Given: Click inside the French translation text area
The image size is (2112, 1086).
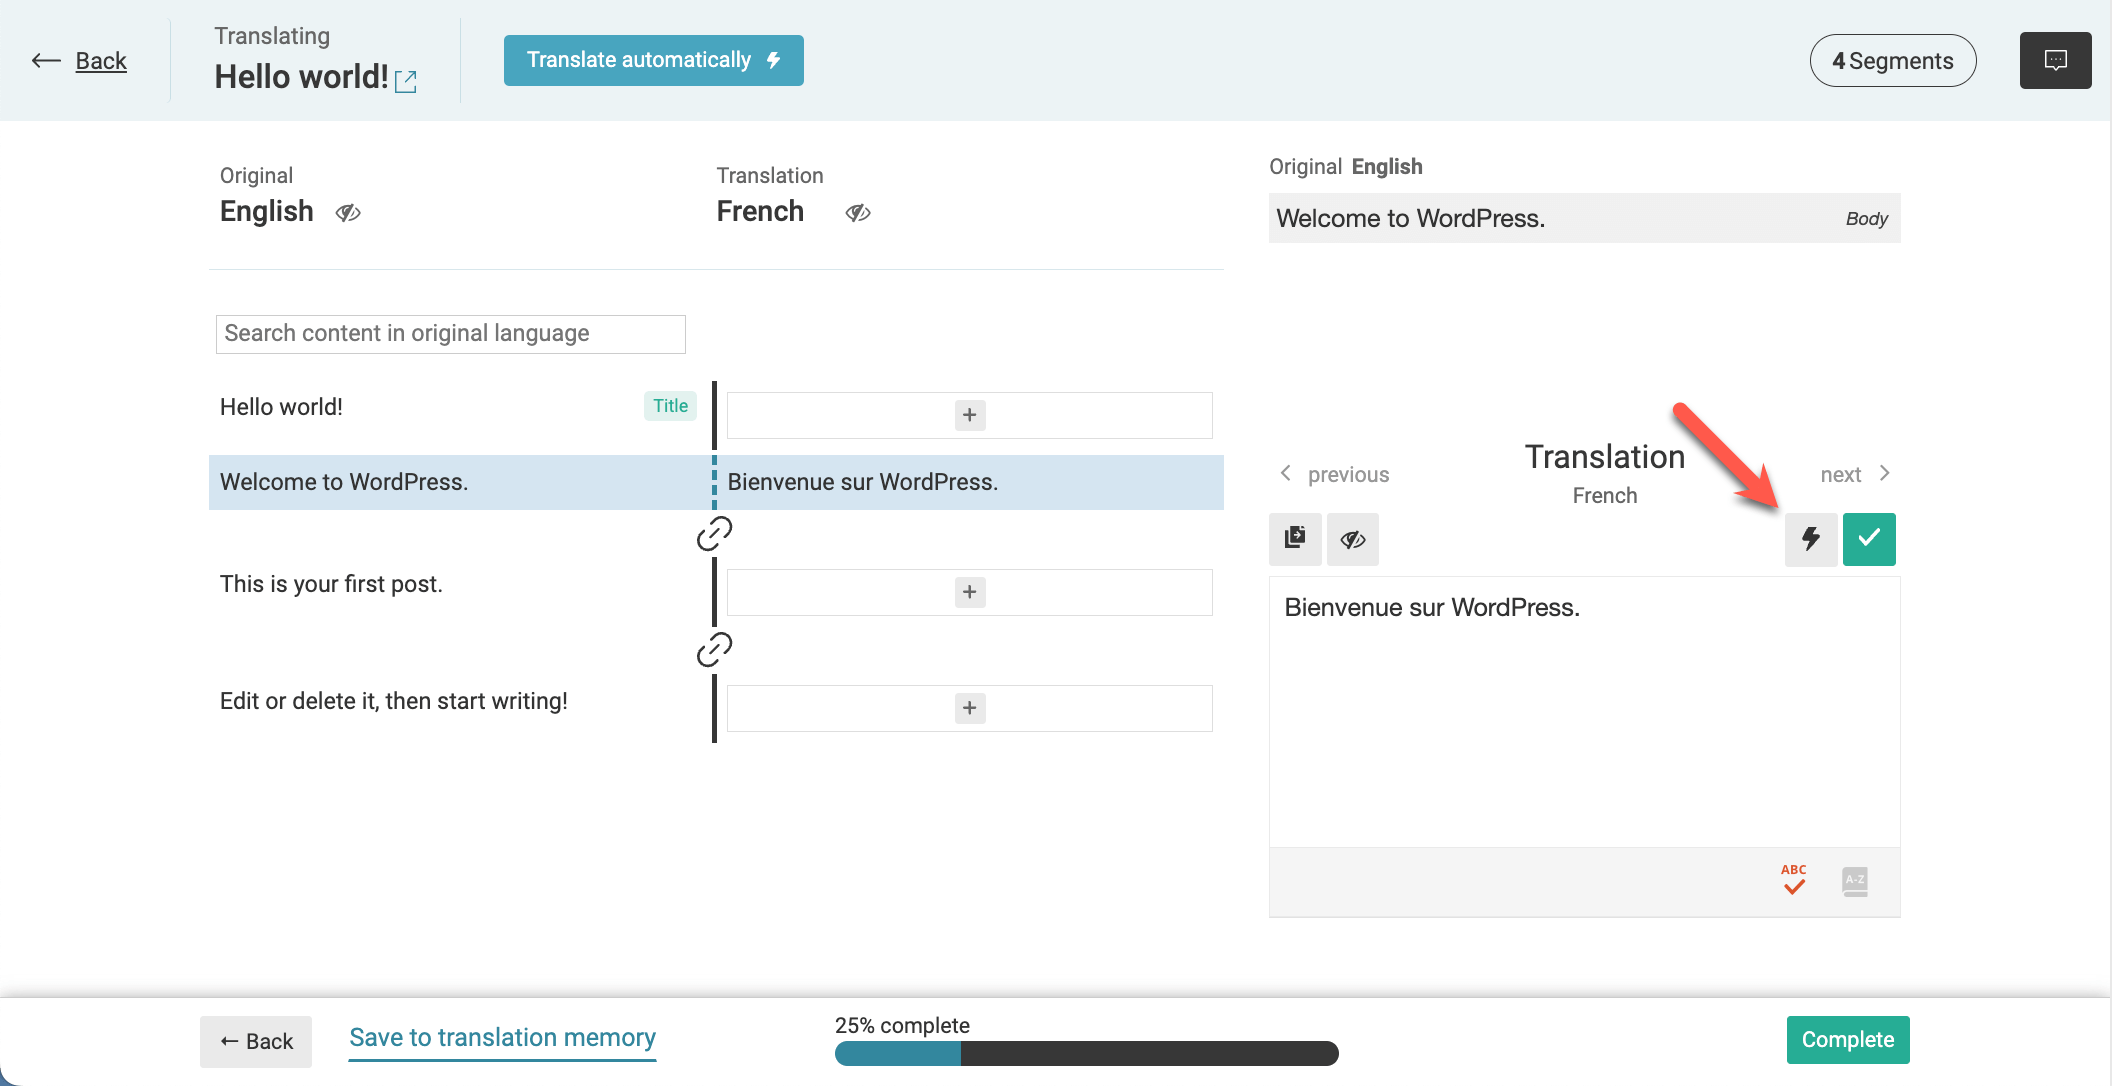Looking at the screenshot, I should coord(1584,712).
